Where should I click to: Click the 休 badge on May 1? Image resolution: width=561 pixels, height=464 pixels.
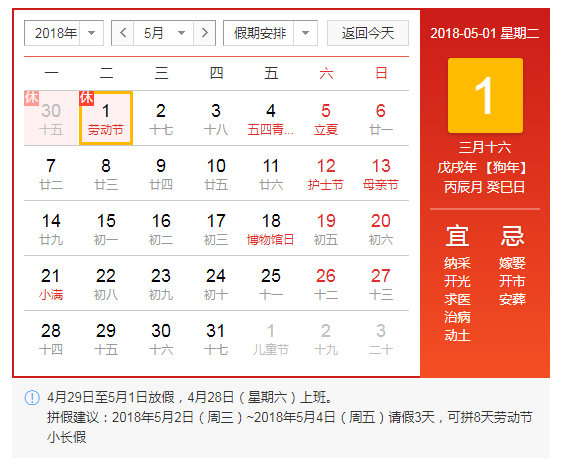pyautogui.click(x=87, y=98)
